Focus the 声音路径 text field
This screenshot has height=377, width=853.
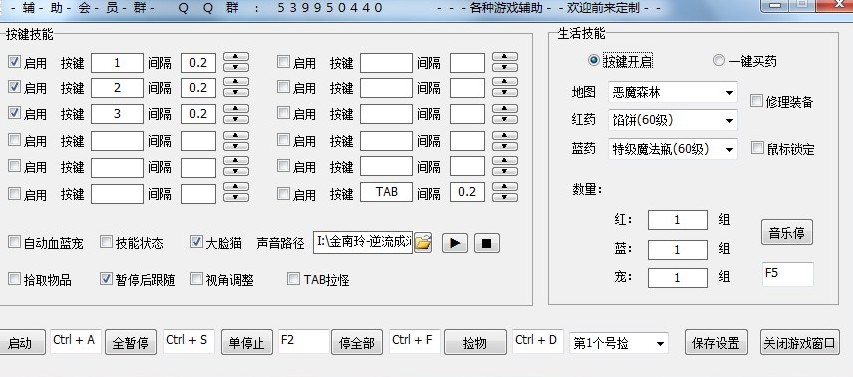363,243
